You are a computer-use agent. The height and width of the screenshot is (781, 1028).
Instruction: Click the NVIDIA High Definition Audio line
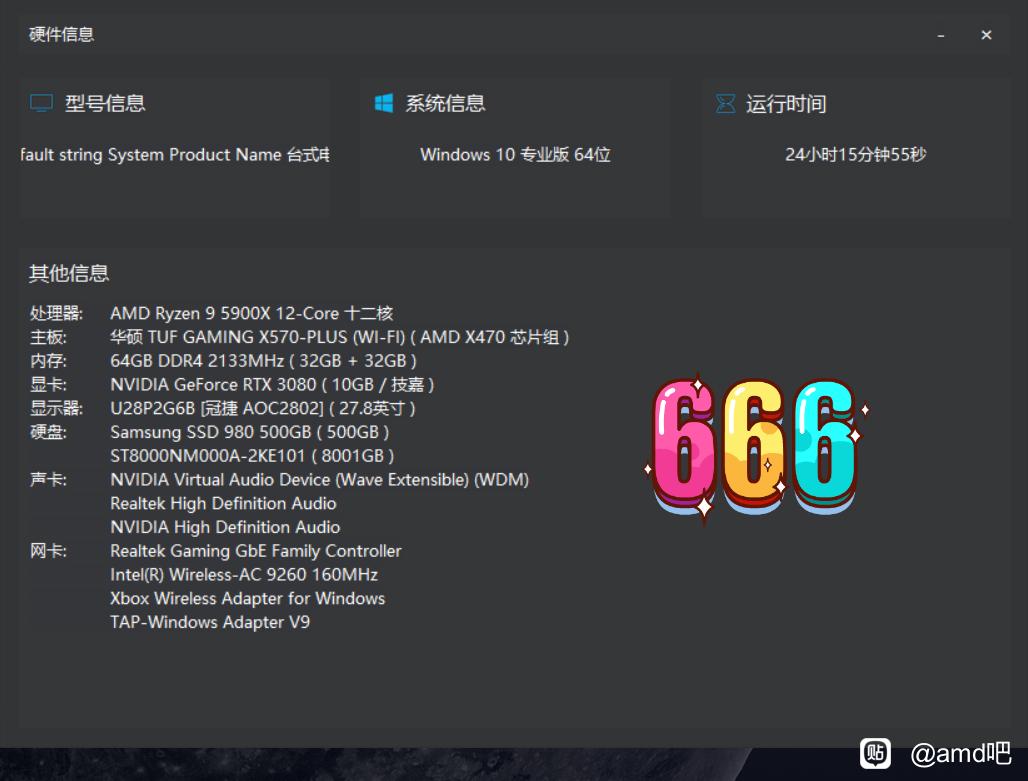click(226, 527)
